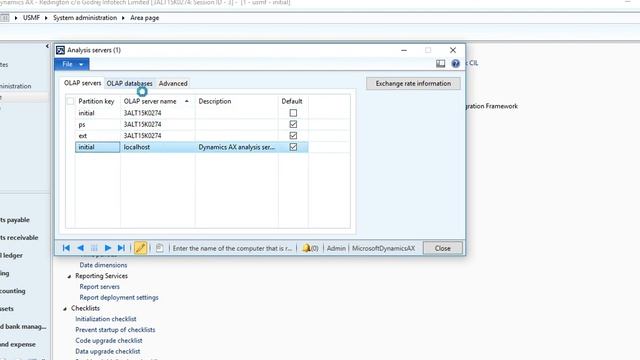Jump to last record arrow
This screenshot has width=640, height=360.
[x=121, y=248]
